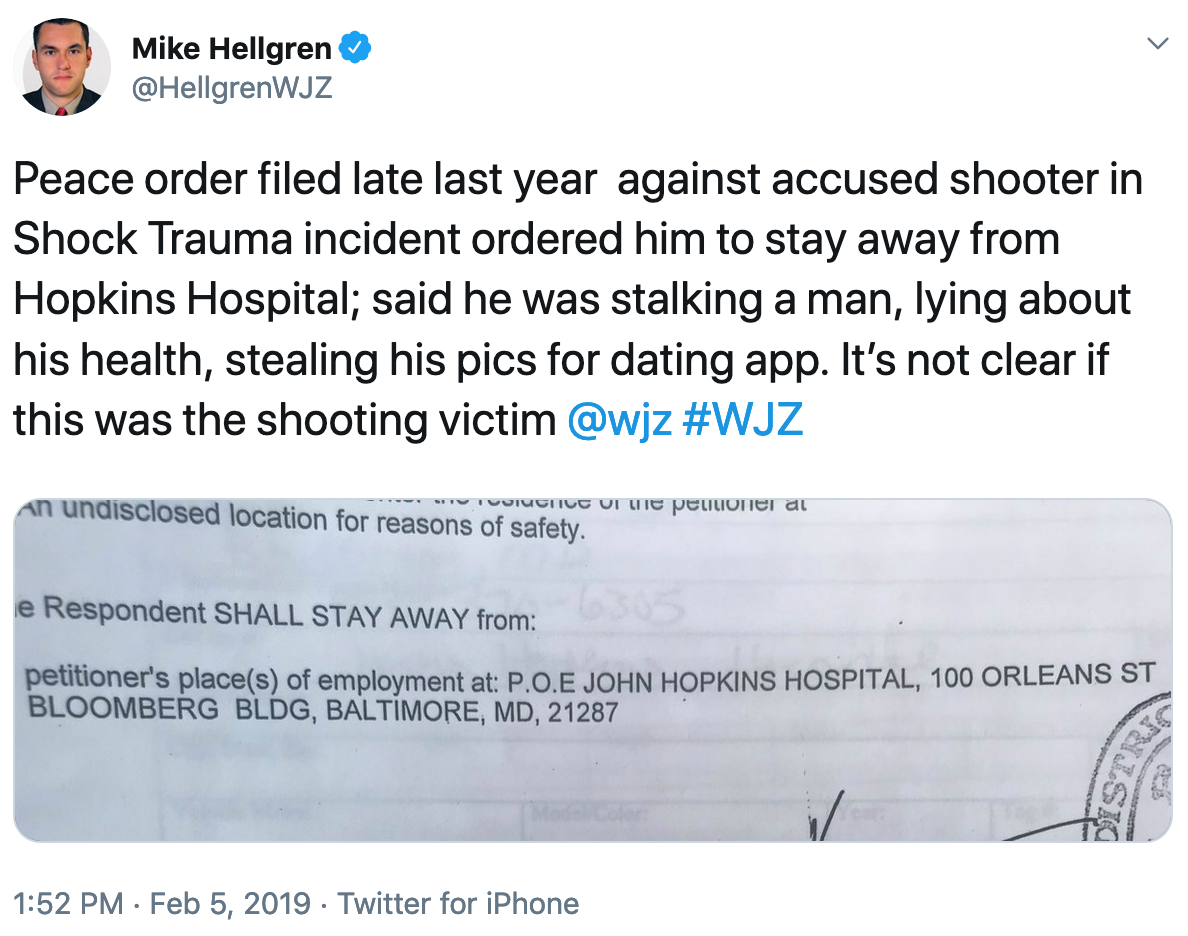Open the #WJZ hashtag
The height and width of the screenshot is (936, 1188).
(743, 420)
